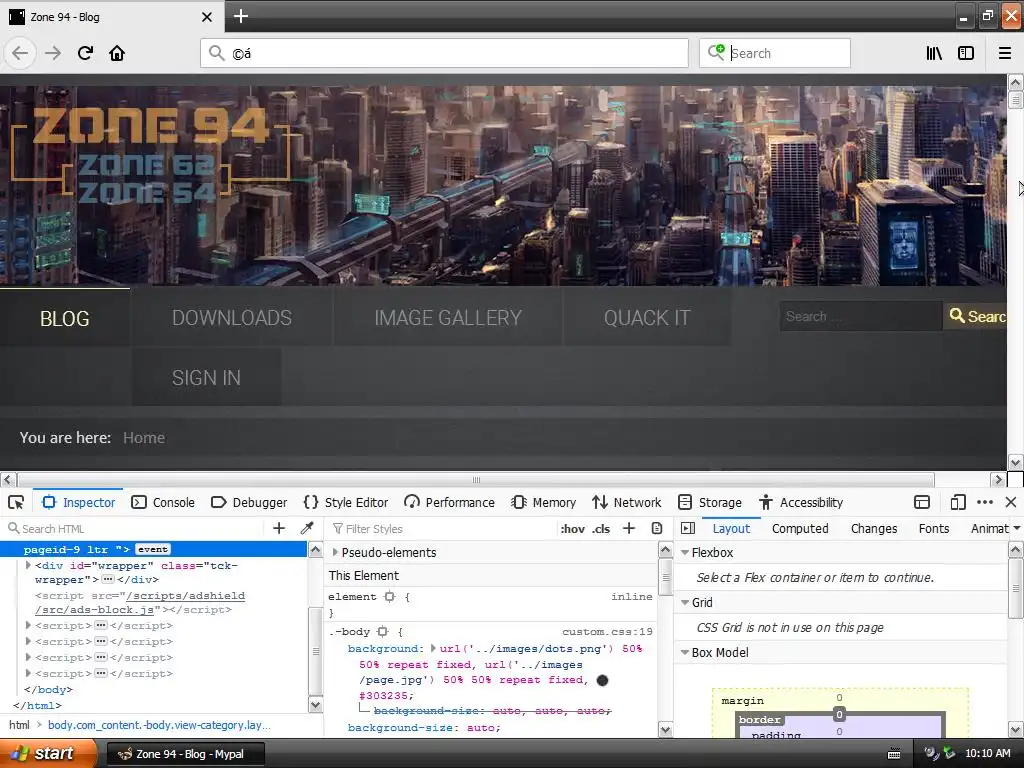
Task: Add a new CSS rule
Action: (x=629, y=528)
